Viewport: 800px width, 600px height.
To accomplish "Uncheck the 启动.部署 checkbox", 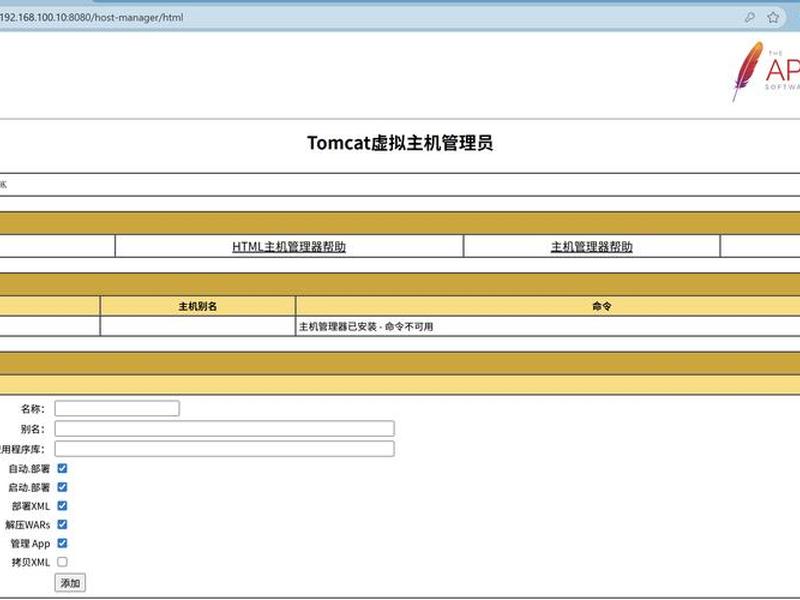I will coord(62,487).
